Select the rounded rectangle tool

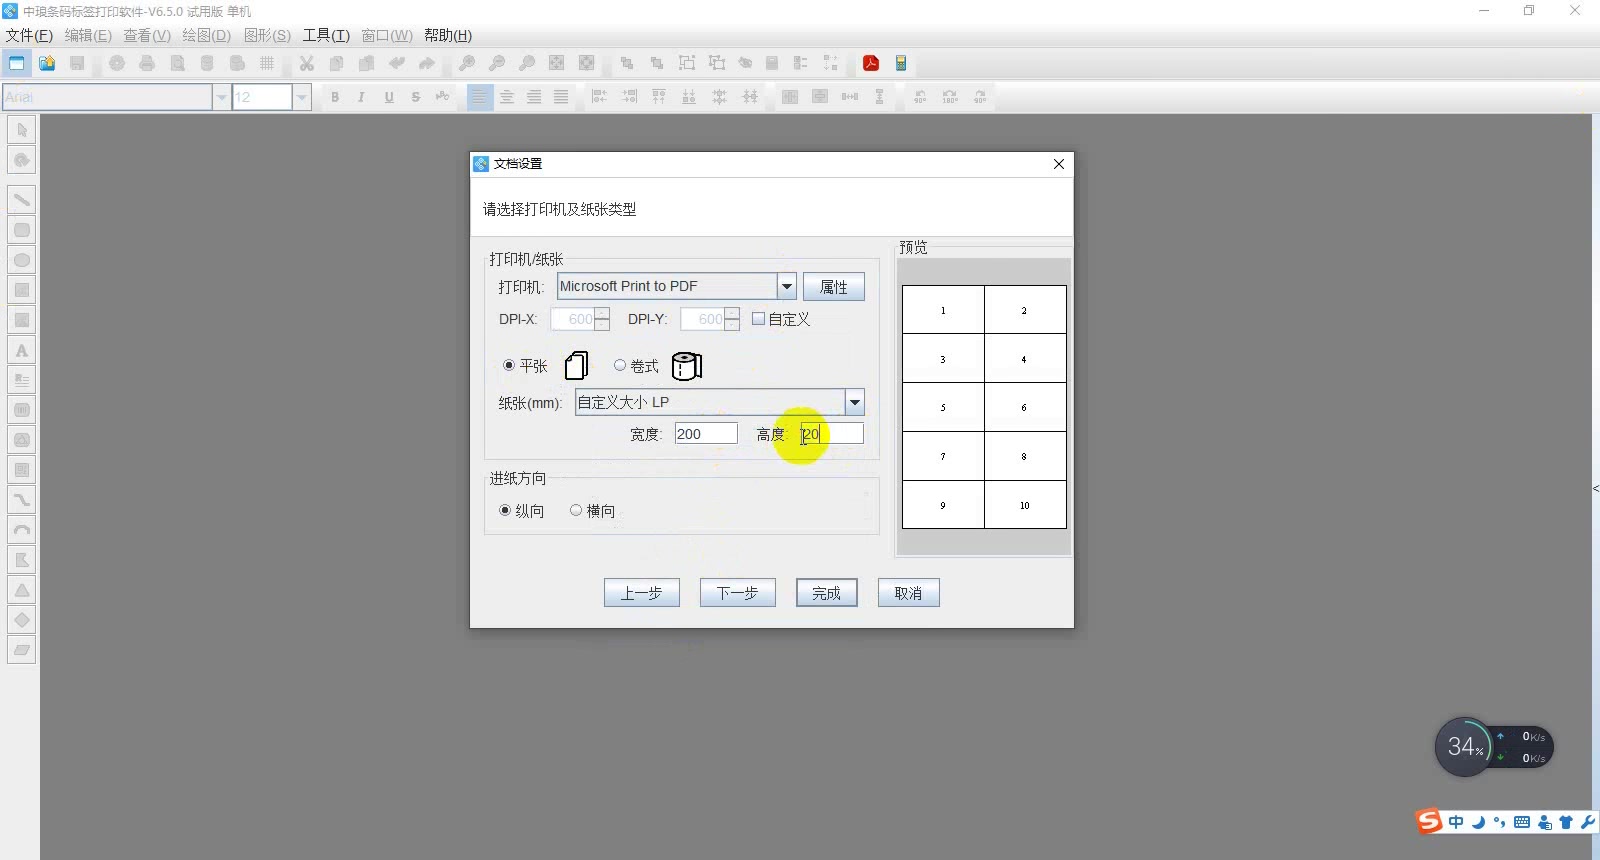pos(22,230)
